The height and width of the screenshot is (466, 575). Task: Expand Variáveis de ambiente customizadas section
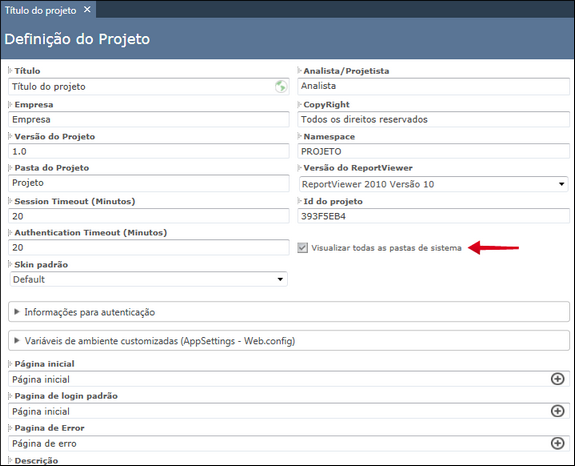(289, 341)
